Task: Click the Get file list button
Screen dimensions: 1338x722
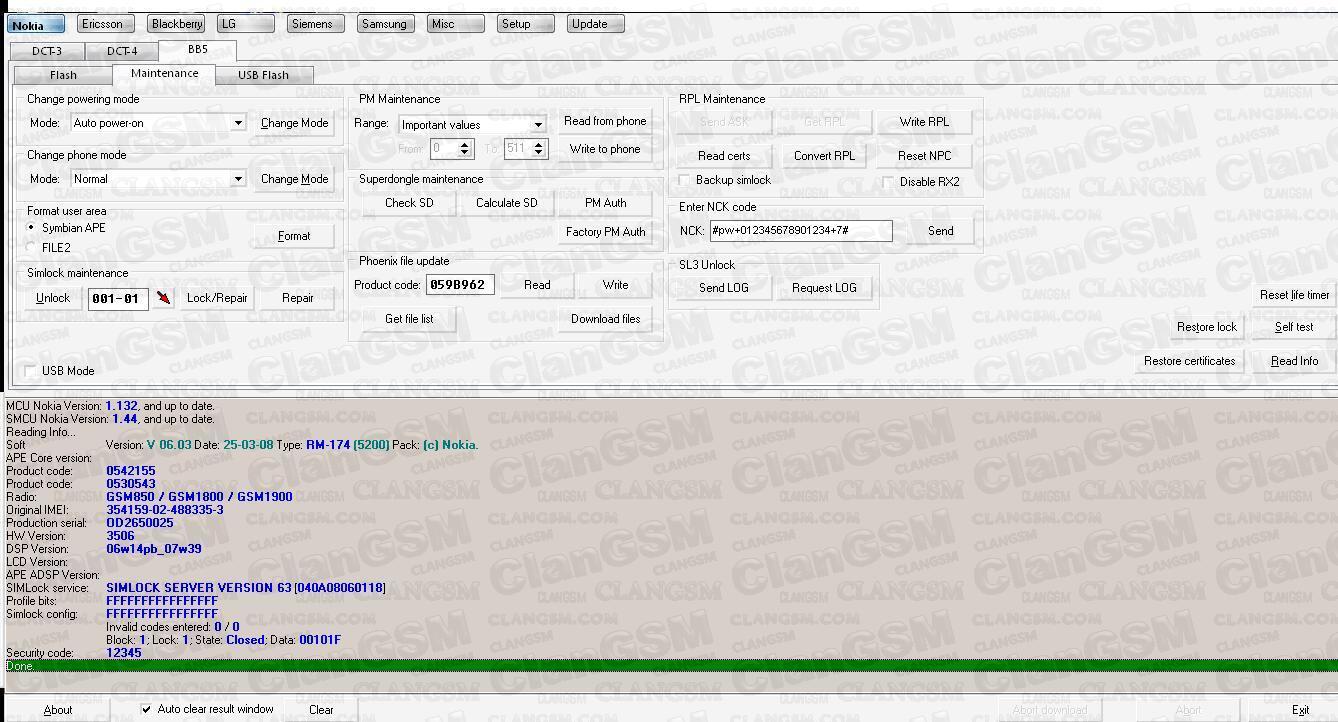Action: click(409, 319)
